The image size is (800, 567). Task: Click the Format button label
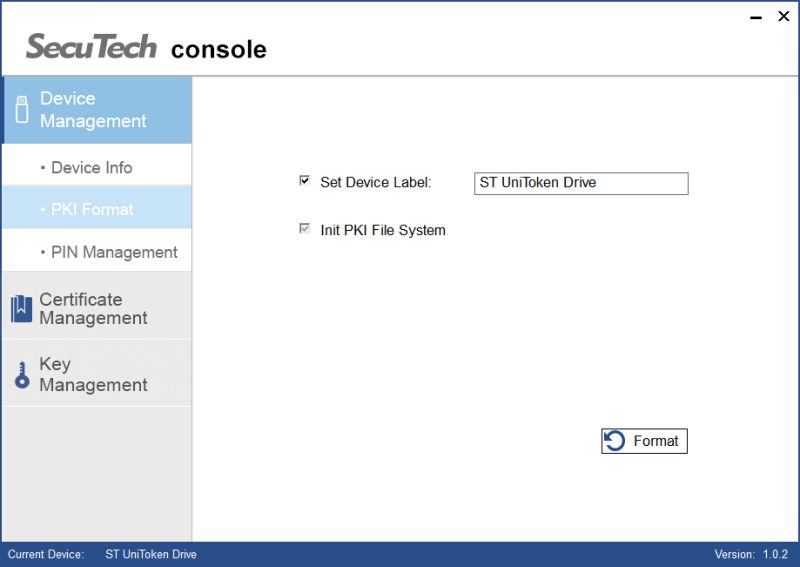(x=656, y=441)
